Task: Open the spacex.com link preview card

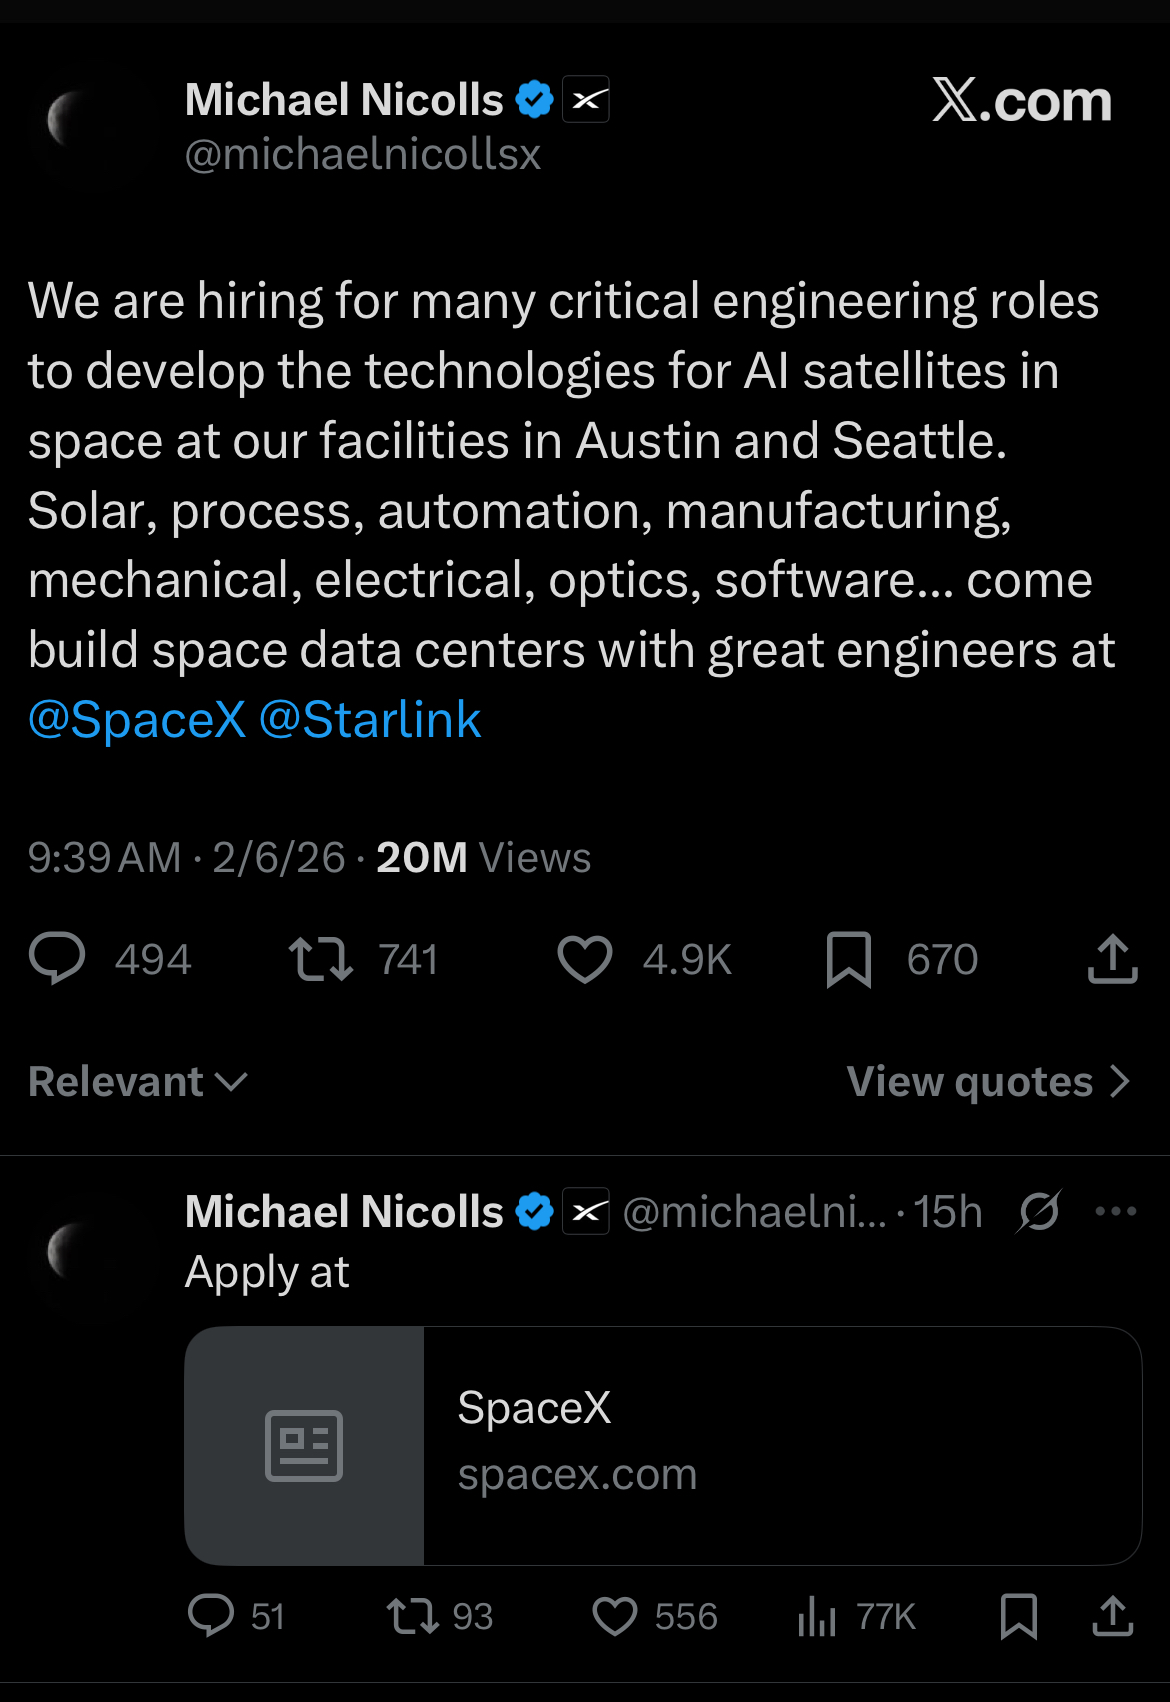Action: pyautogui.click(x=663, y=1445)
